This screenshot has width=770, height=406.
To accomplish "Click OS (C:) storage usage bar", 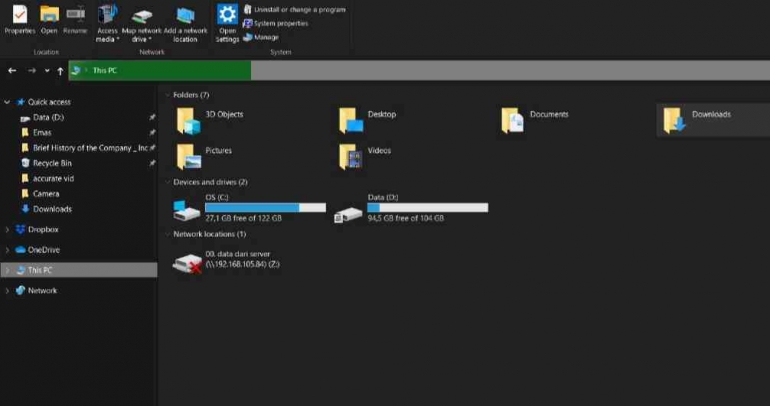I will (x=265, y=208).
